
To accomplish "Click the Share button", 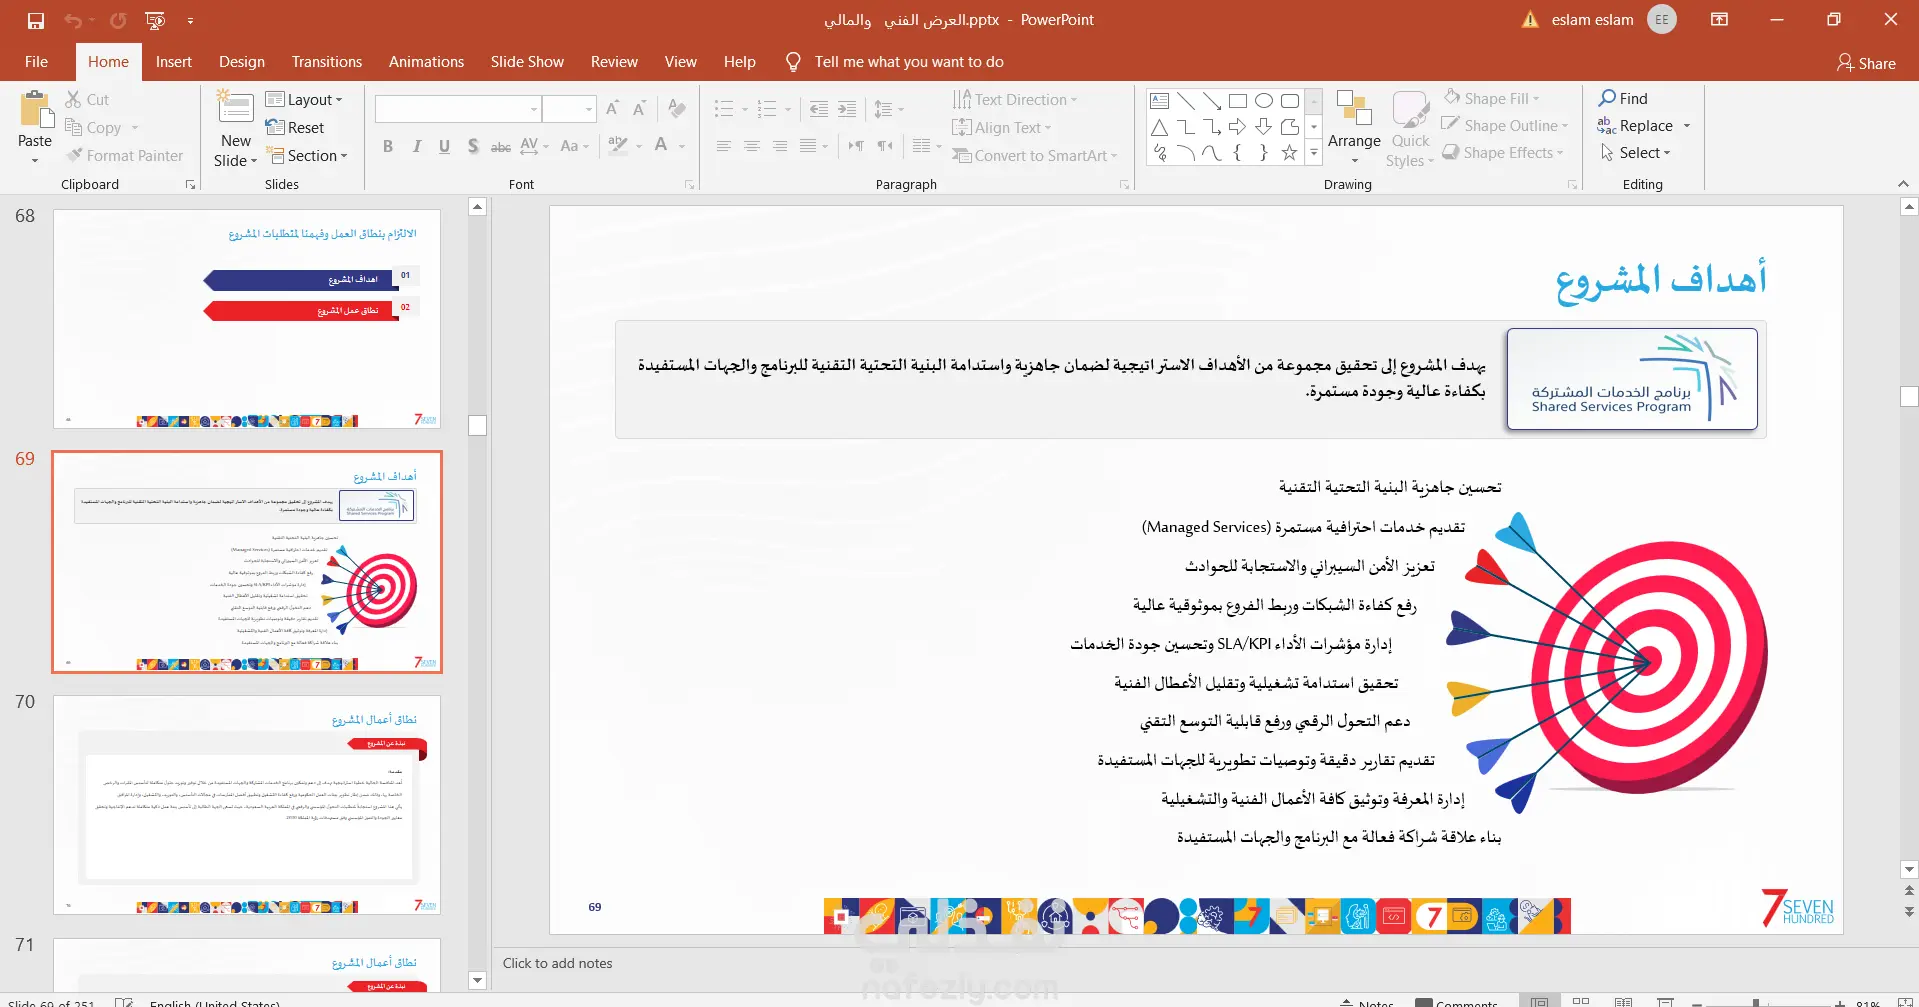I will pyautogui.click(x=1866, y=63).
